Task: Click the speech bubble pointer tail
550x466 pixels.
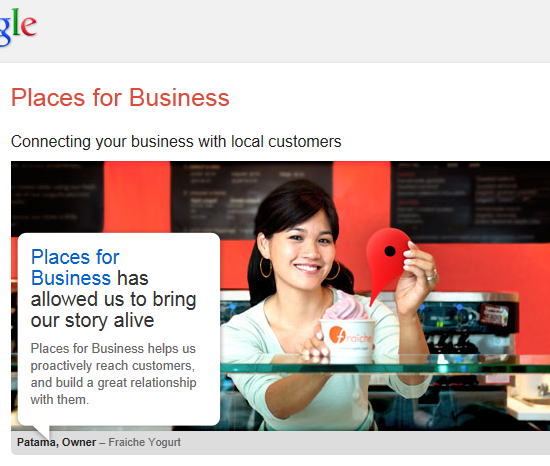Action: pyautogui.click(x=42, y=432)
